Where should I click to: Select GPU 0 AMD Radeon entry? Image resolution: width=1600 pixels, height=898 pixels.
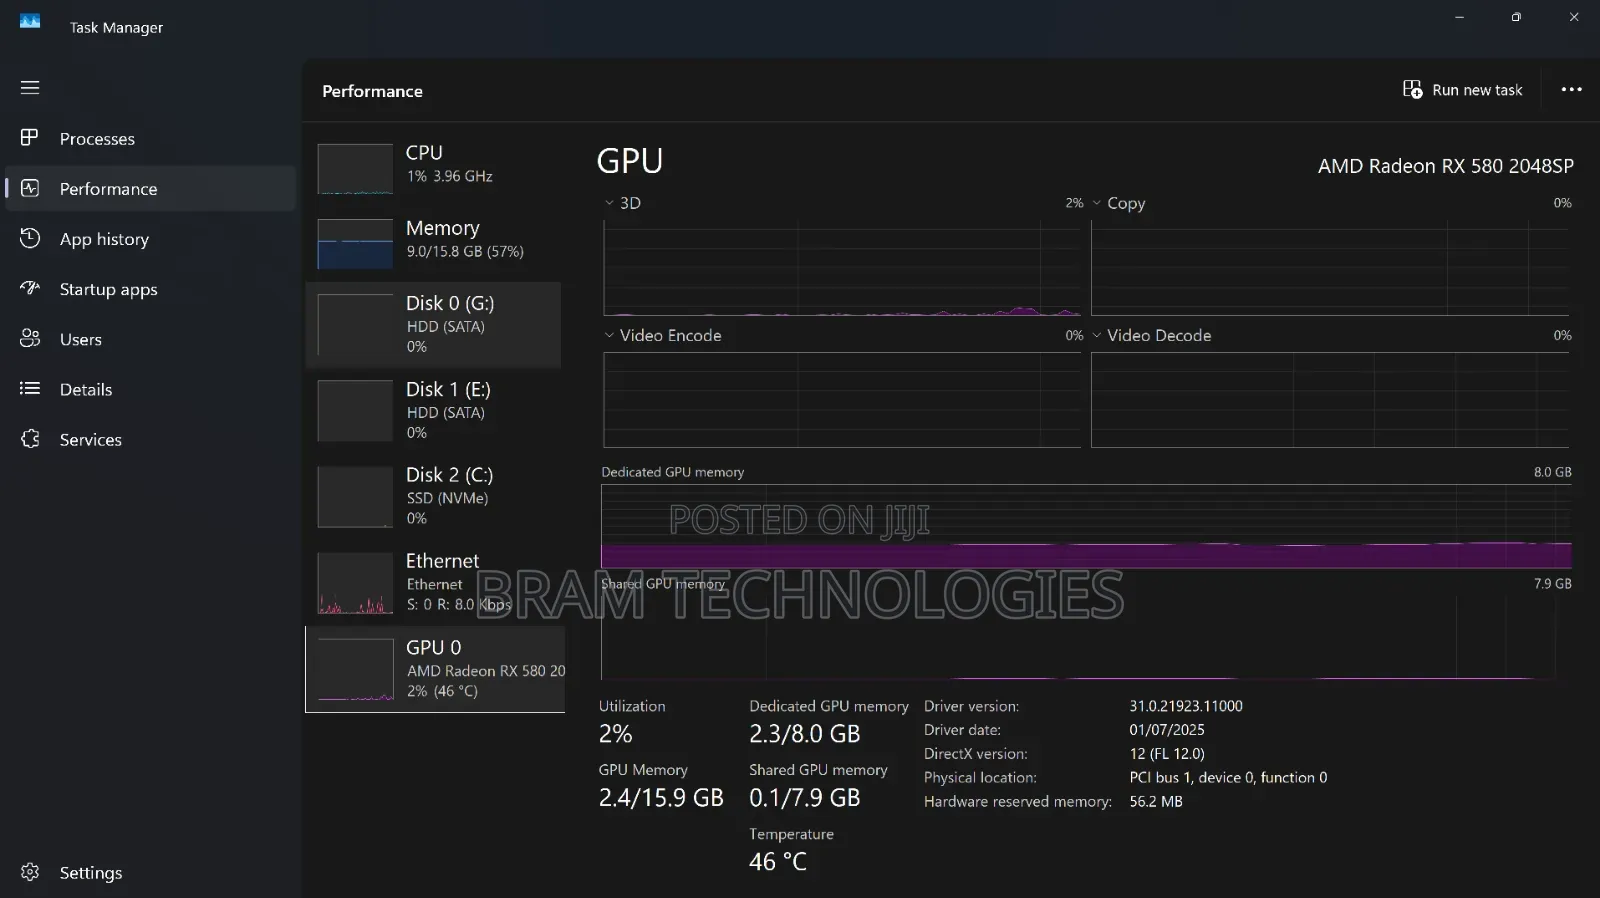(x=435, y=669)
